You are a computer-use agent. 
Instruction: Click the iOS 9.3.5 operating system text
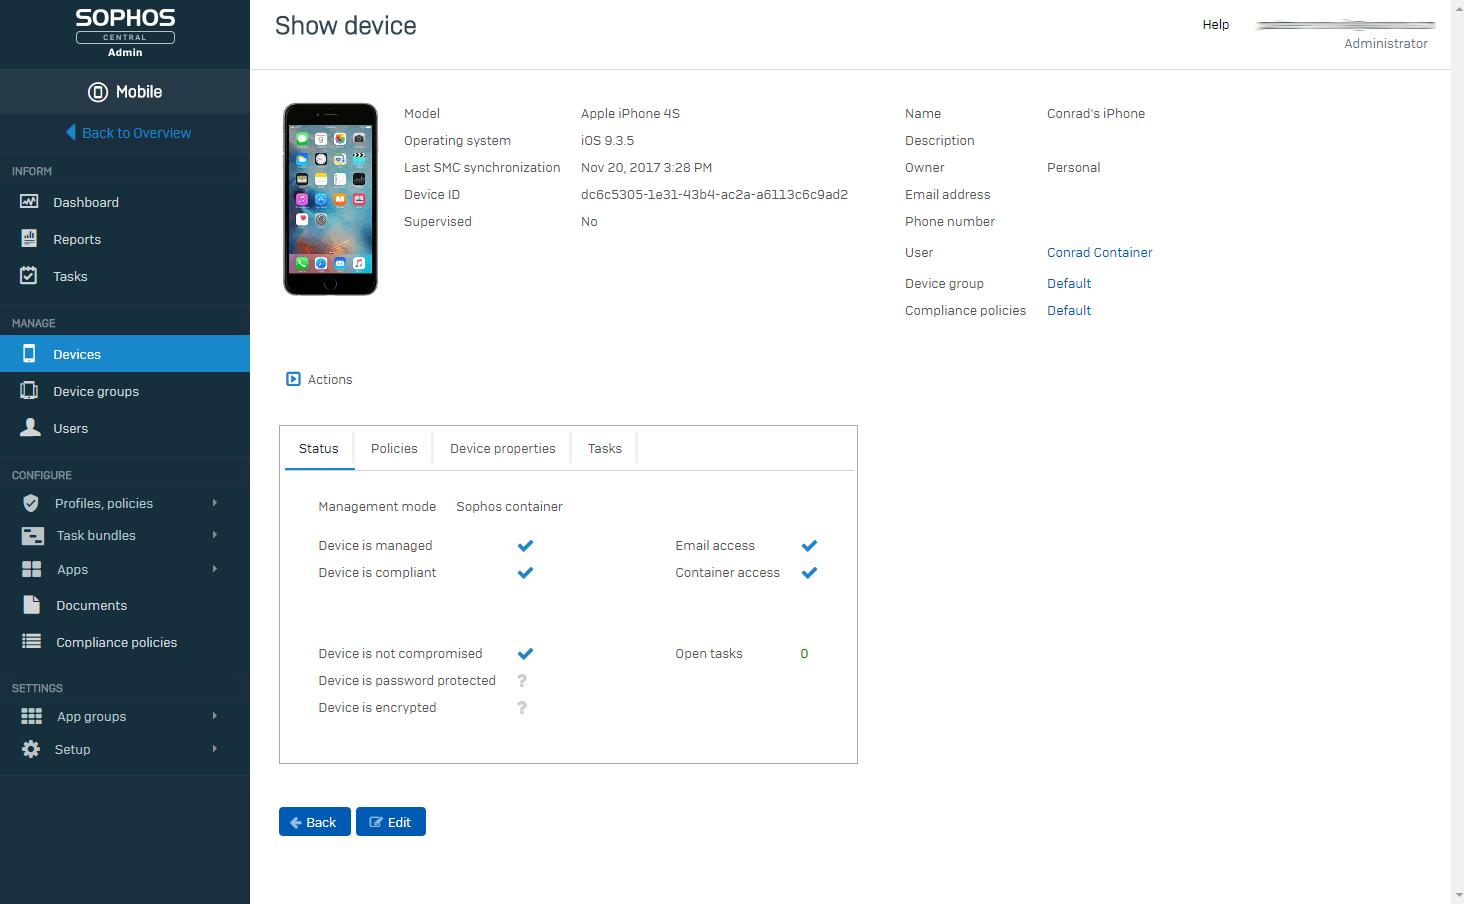click(607, 141)
